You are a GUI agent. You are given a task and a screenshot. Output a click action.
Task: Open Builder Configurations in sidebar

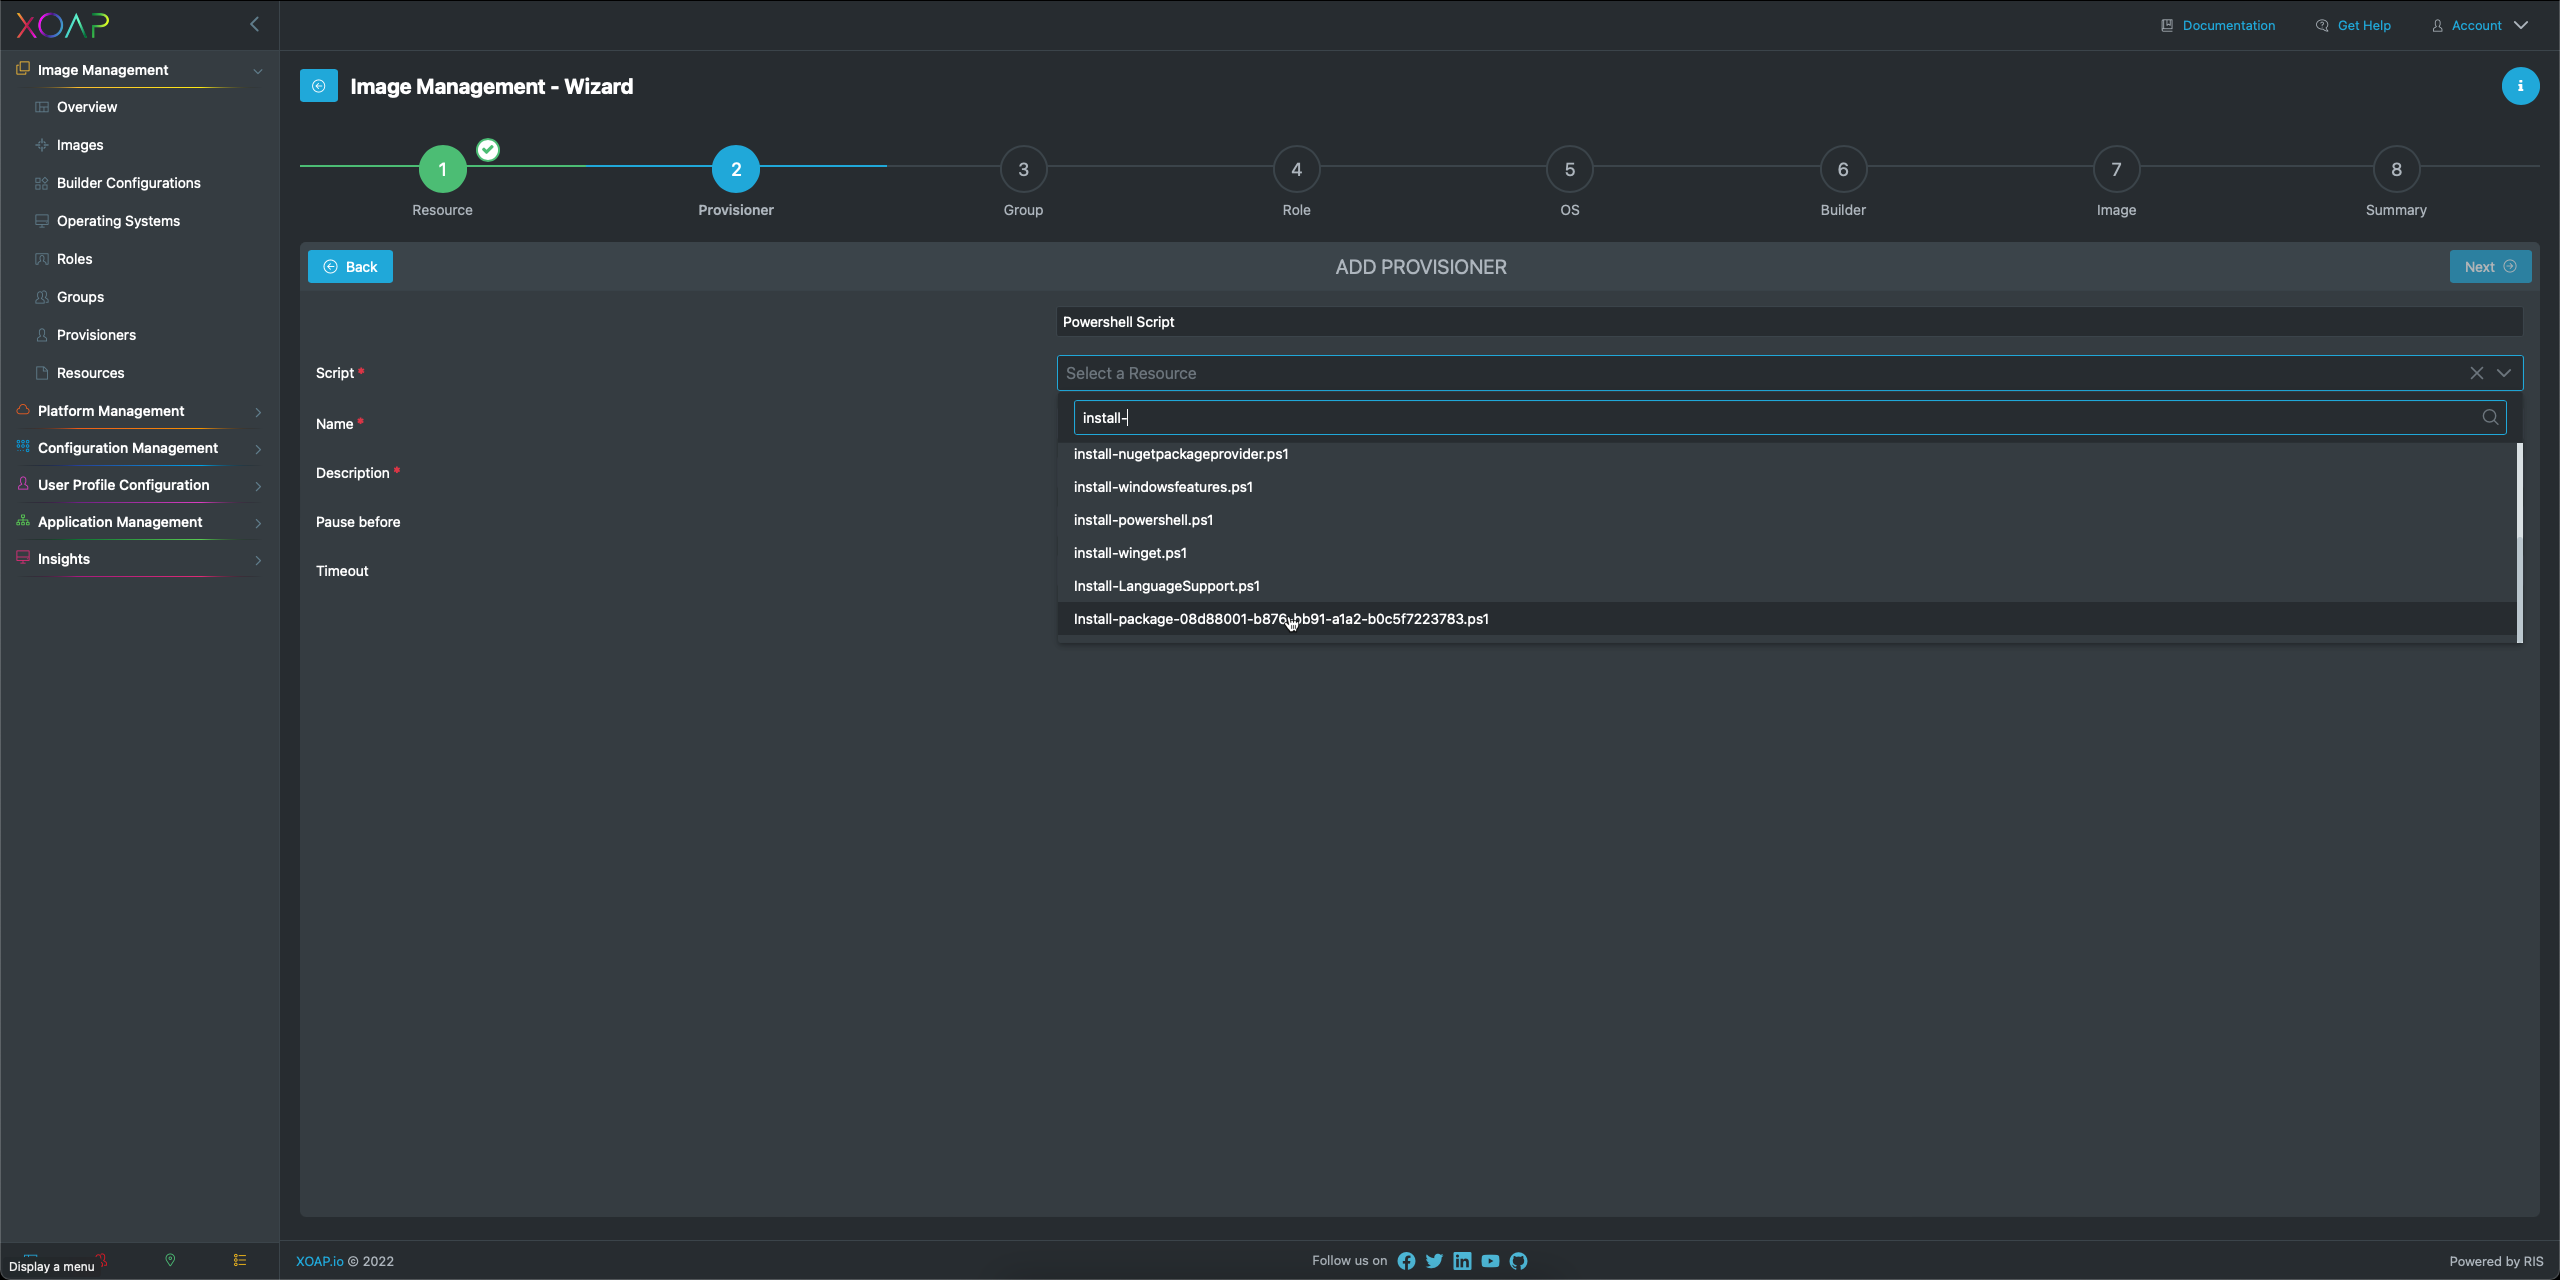(128, 183)
